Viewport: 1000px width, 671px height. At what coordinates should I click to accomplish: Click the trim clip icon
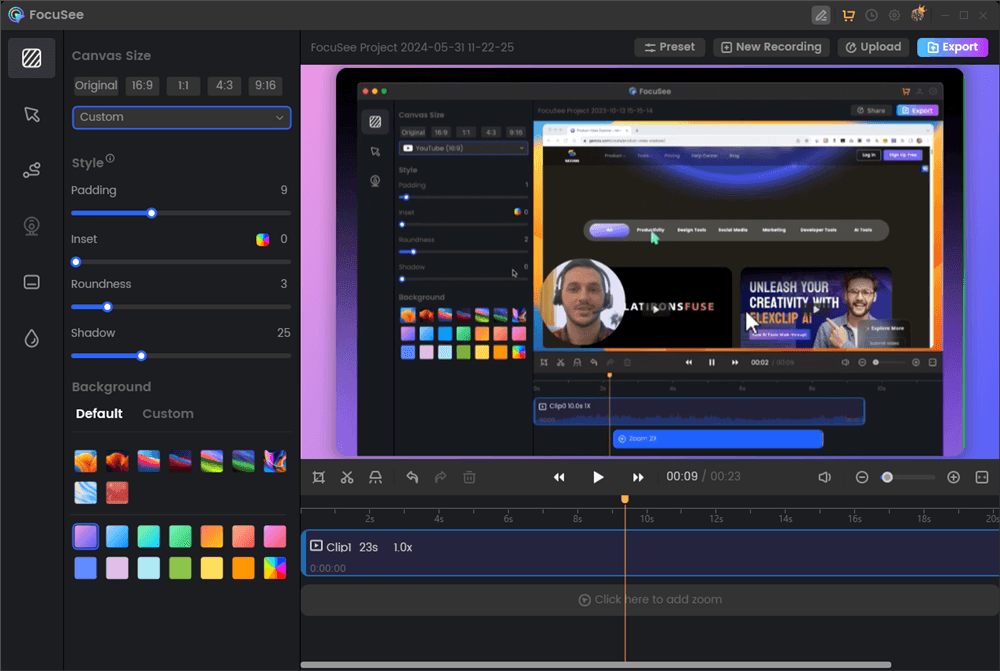click(x=376, y=477)
